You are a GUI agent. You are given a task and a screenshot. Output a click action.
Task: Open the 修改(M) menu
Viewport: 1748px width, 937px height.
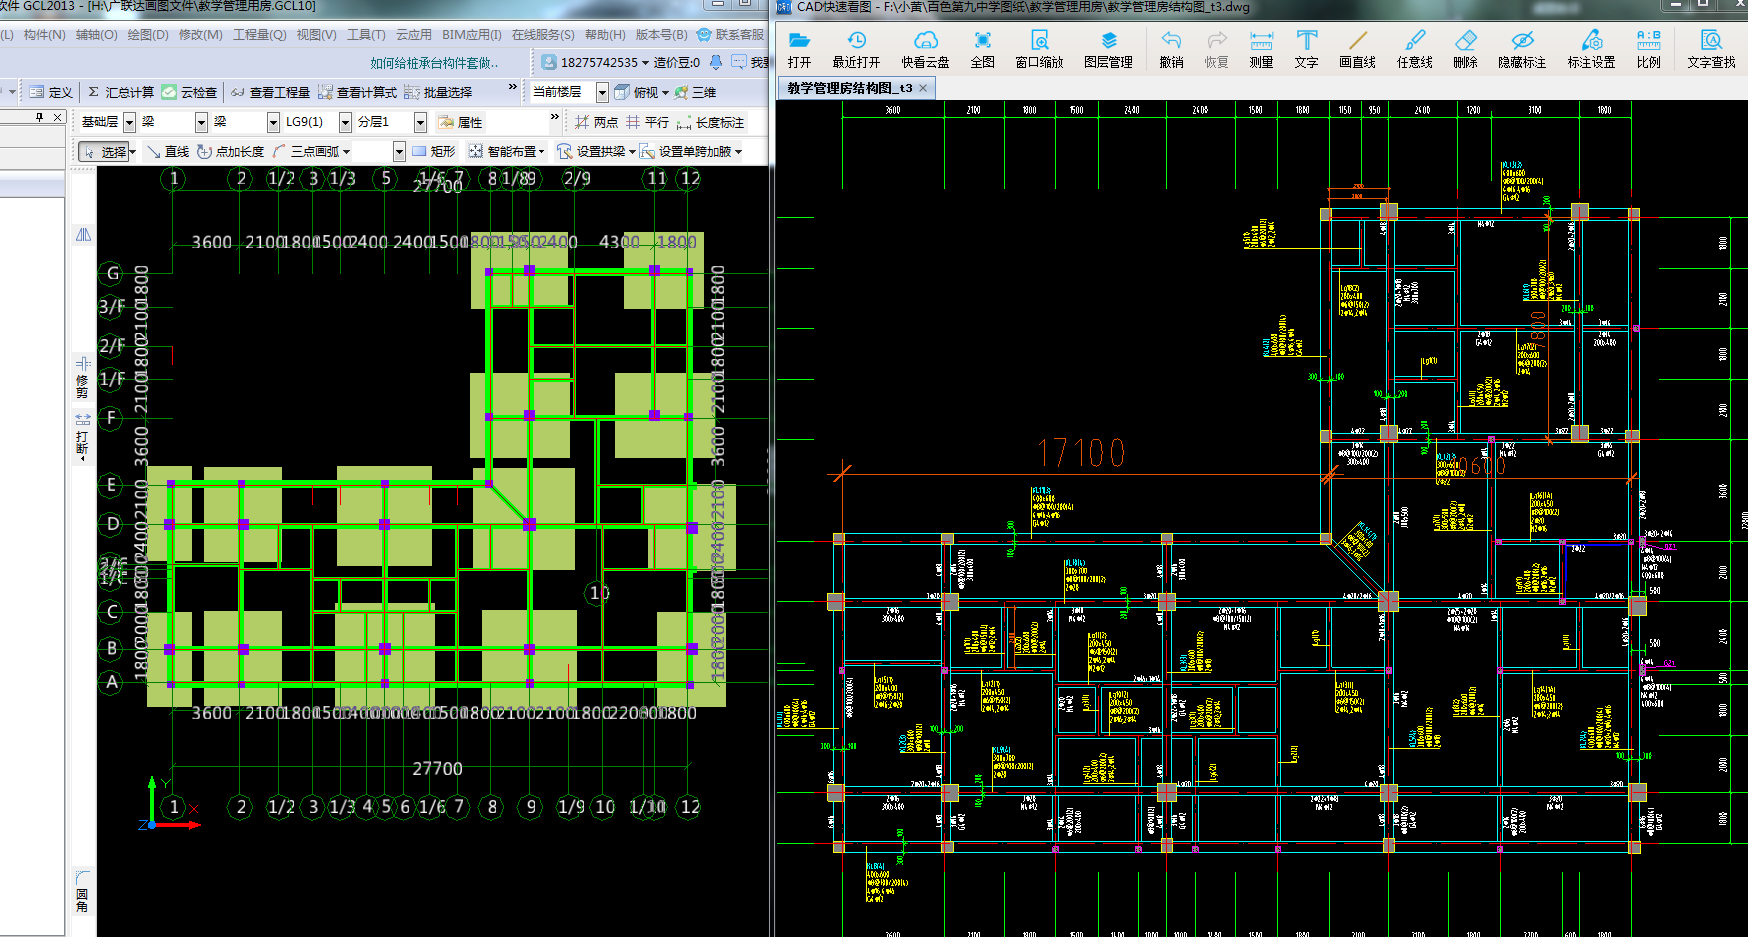[x=200, y=34]
